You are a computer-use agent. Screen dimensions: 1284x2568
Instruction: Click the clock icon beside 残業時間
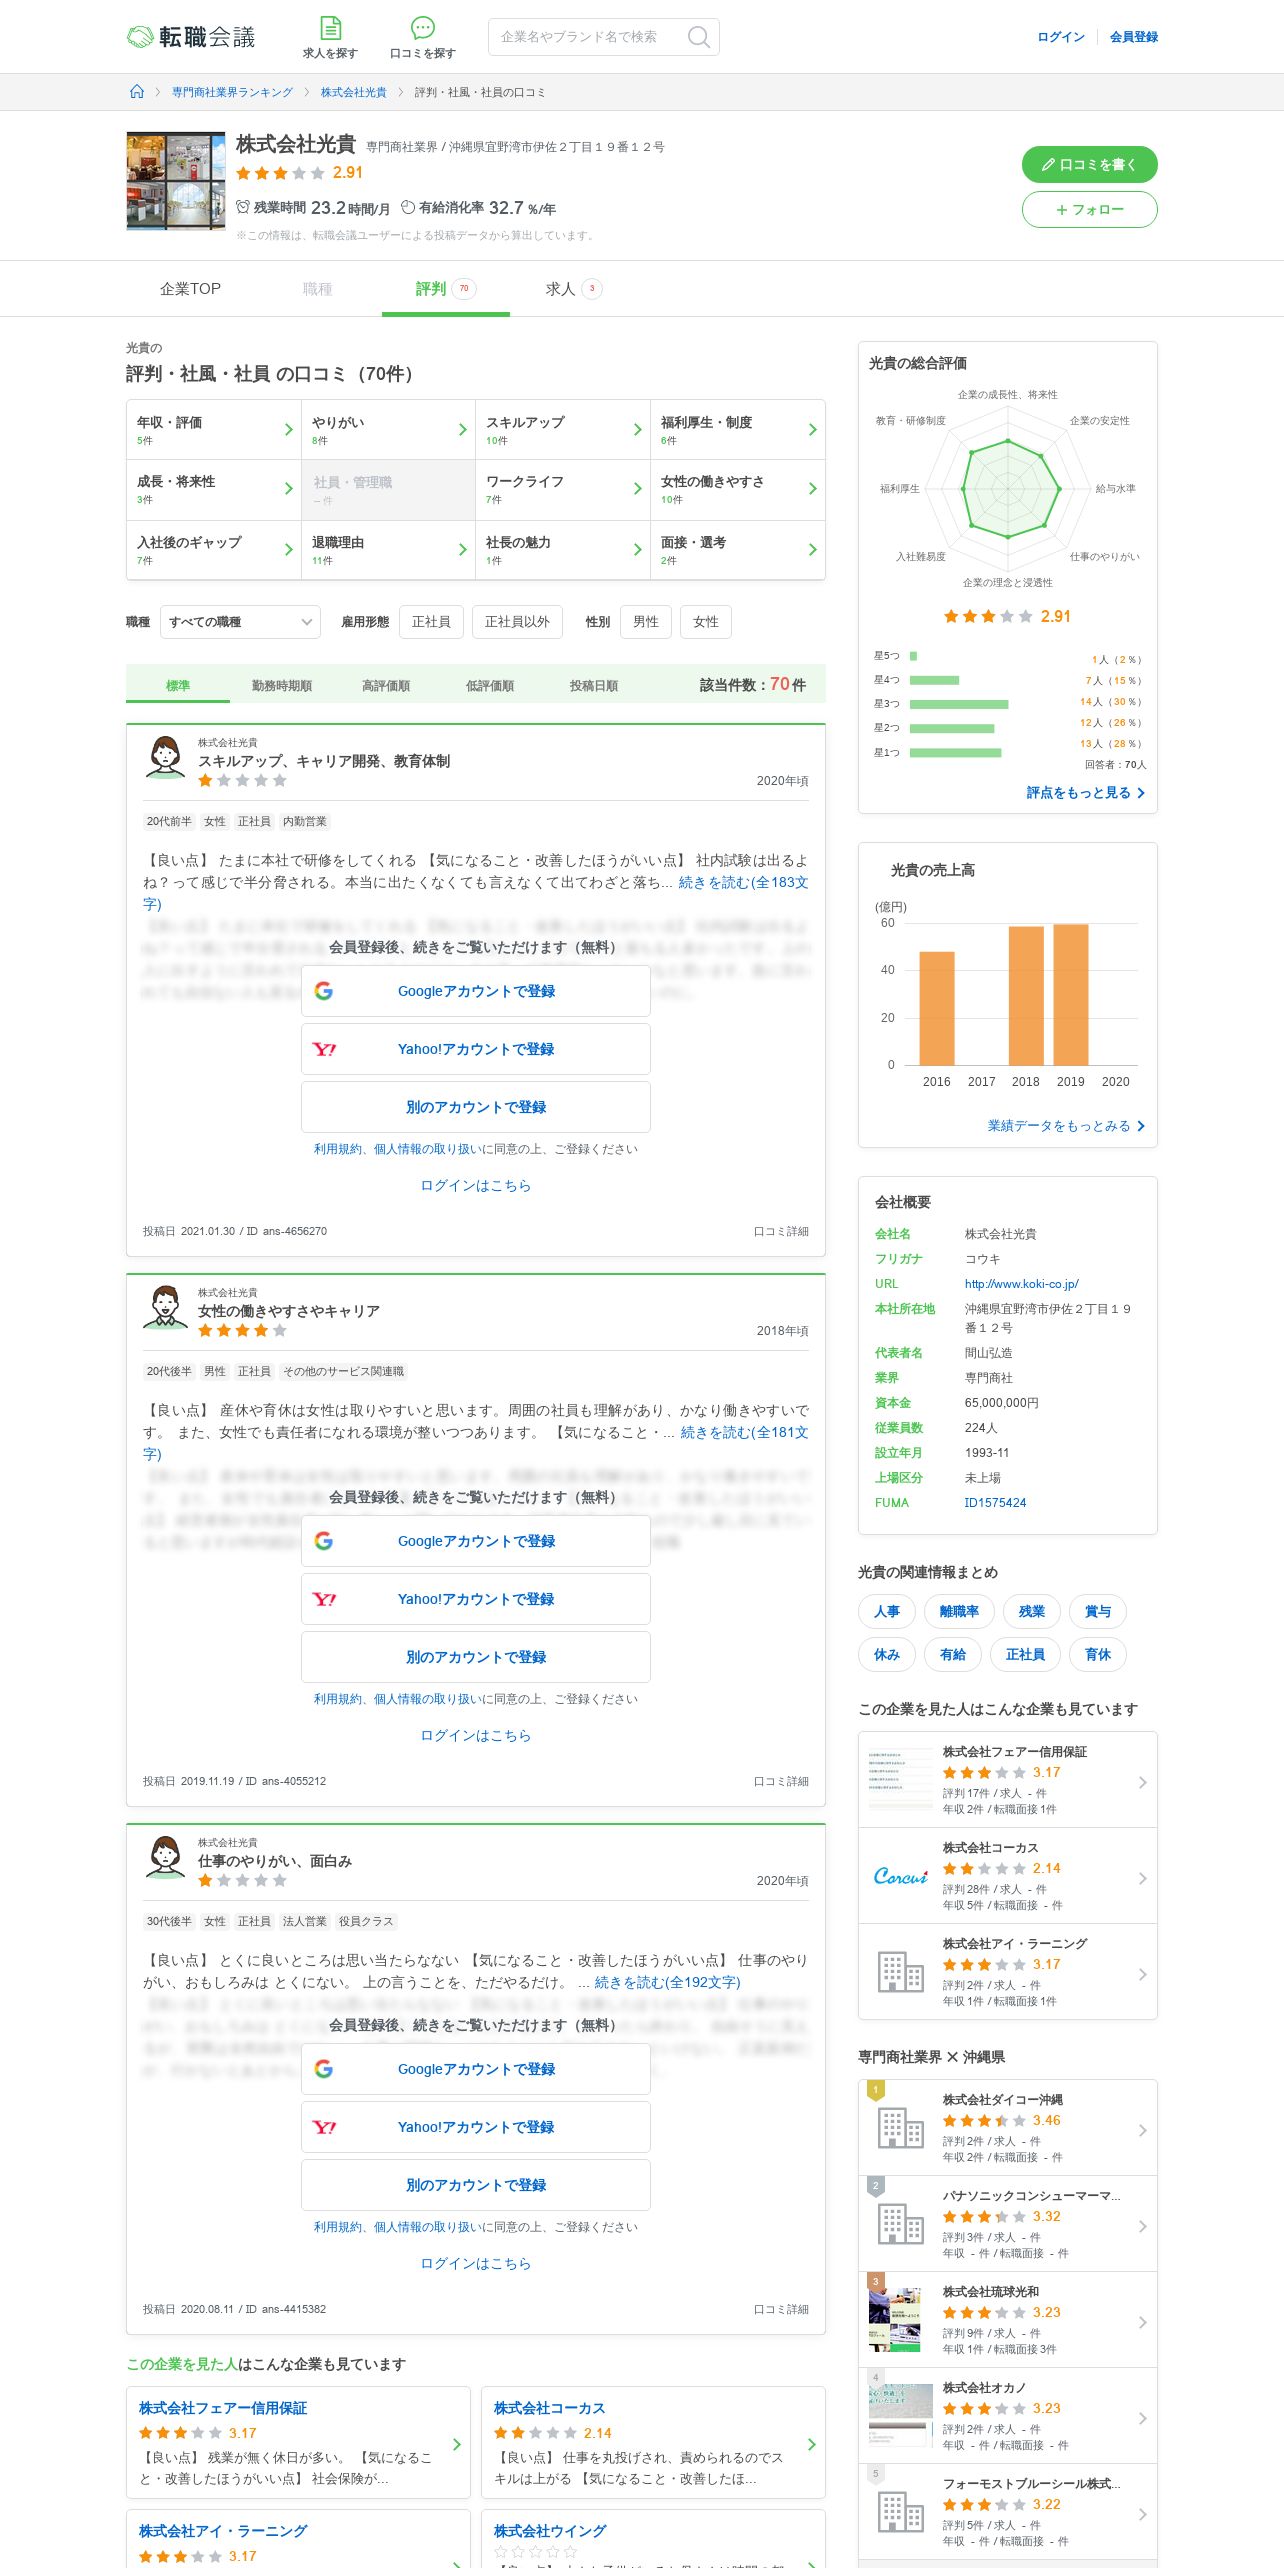pos(243,208)
